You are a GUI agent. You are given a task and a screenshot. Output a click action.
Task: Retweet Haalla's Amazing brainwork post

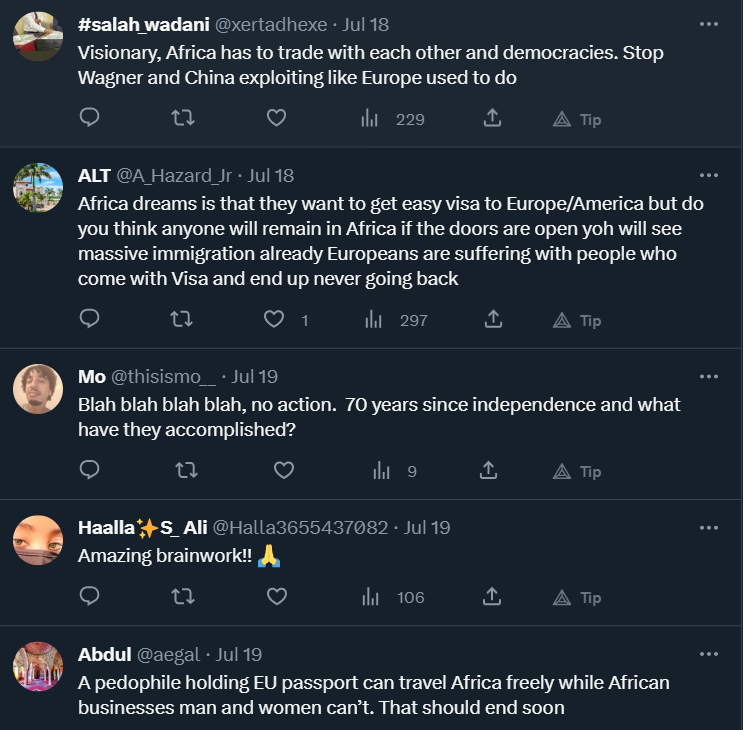[183, 597]
